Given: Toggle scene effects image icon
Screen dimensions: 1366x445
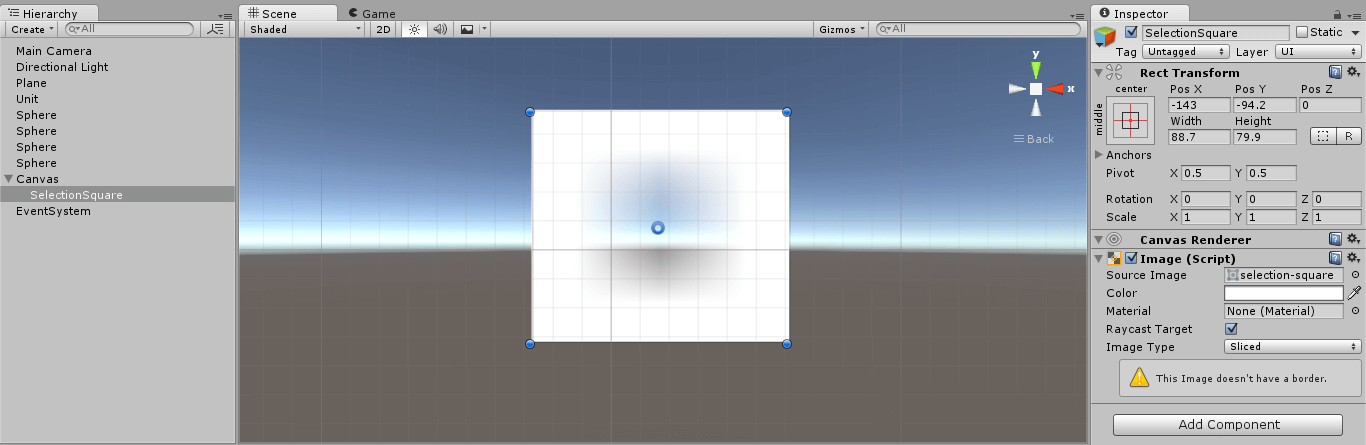Looking at the screenshot, I should 466,29.
